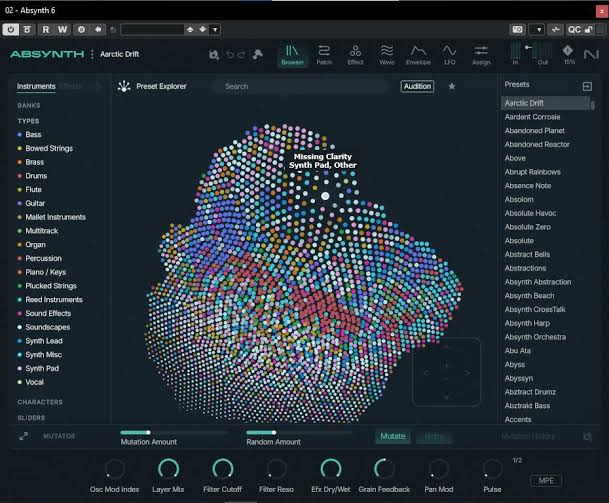
Task: Toggle the plugin power bypass button
Action: [x=10, y=30]
